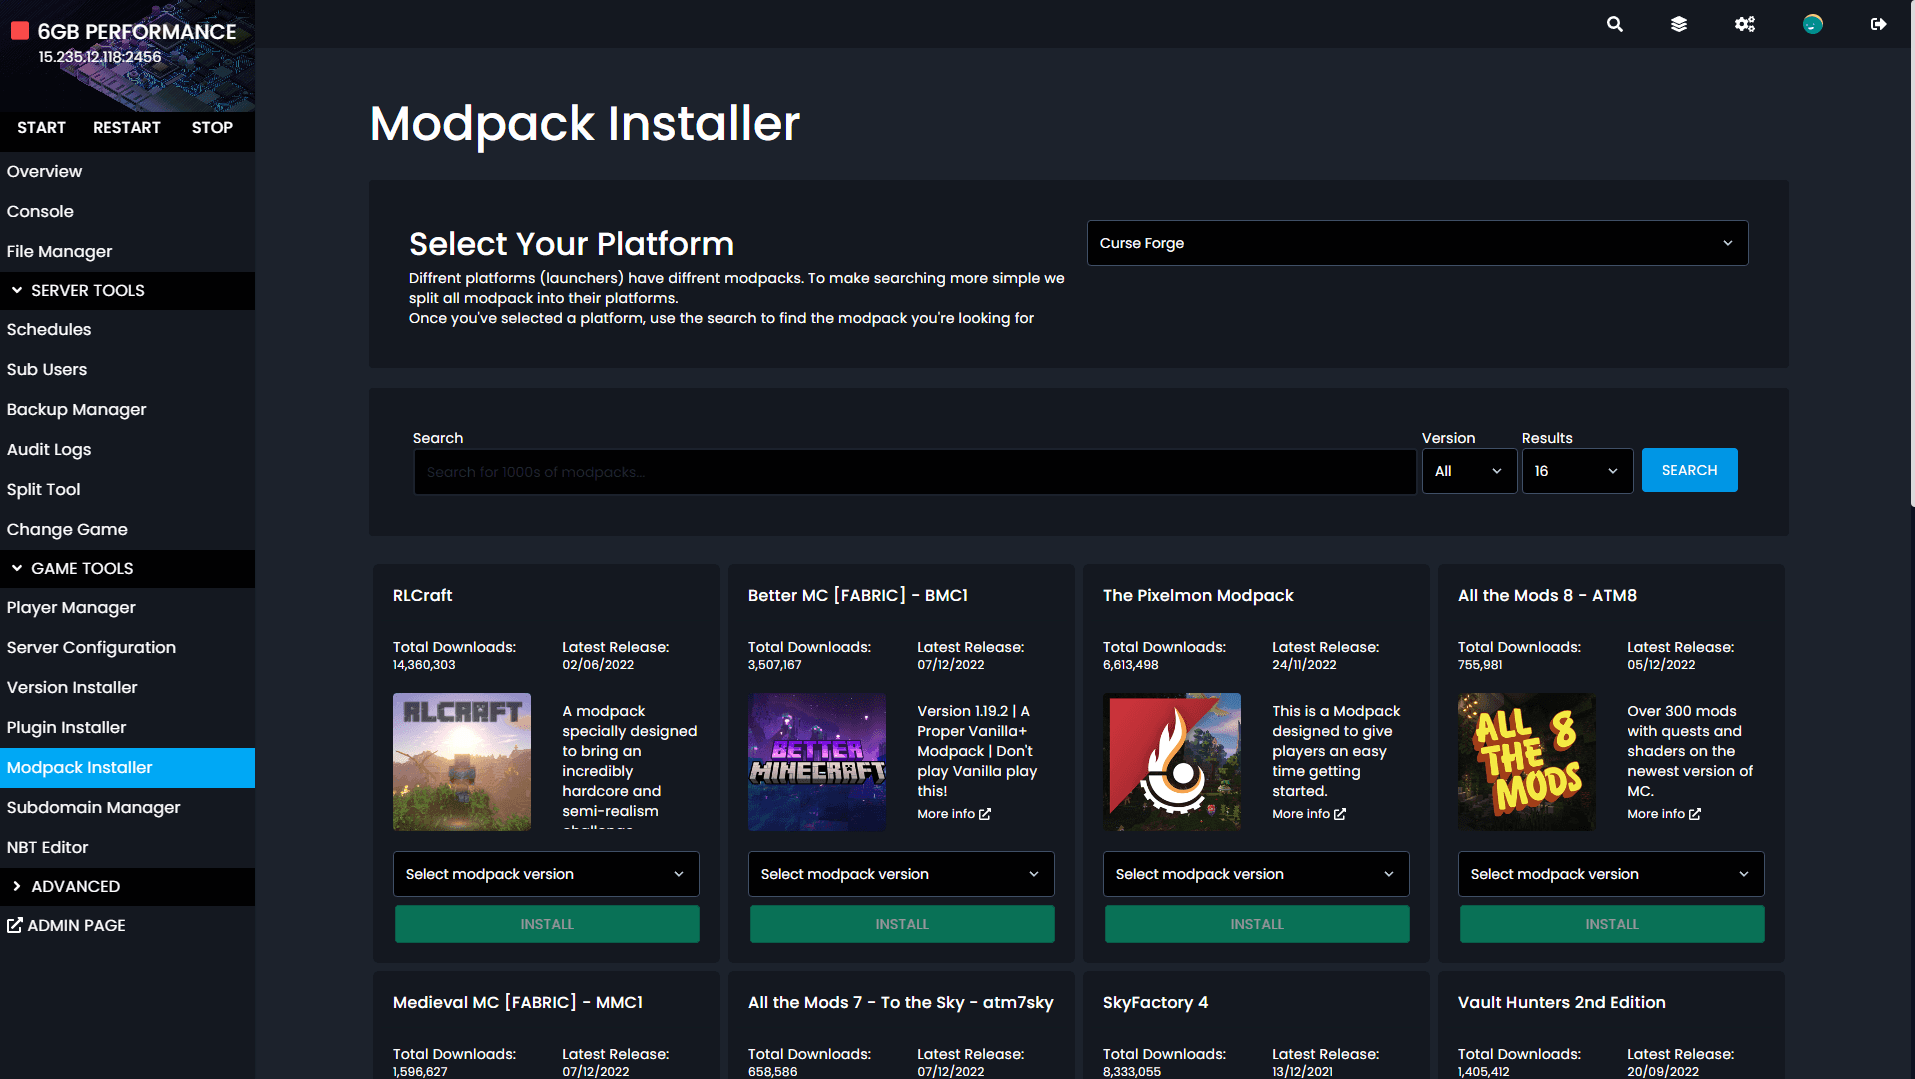
Task: Open Better MC modpack version dropdown
Action: (x=901, y=874)
